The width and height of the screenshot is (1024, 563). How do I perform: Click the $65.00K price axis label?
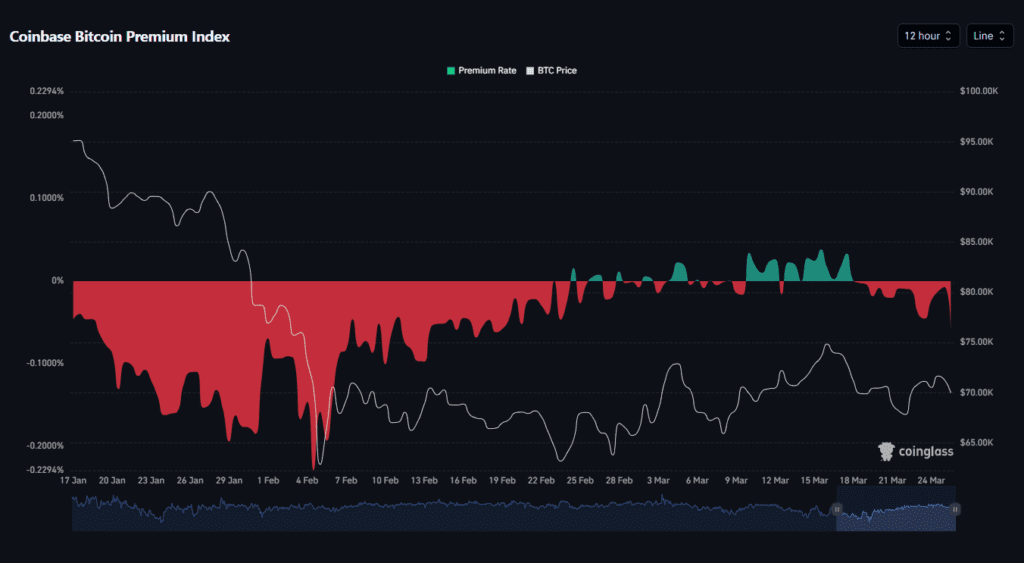click(x=977, y=442)
